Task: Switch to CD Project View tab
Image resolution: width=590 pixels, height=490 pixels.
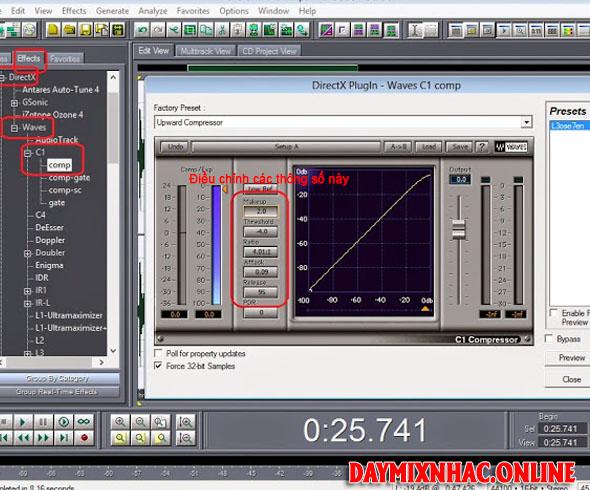Action: point(269,51)
